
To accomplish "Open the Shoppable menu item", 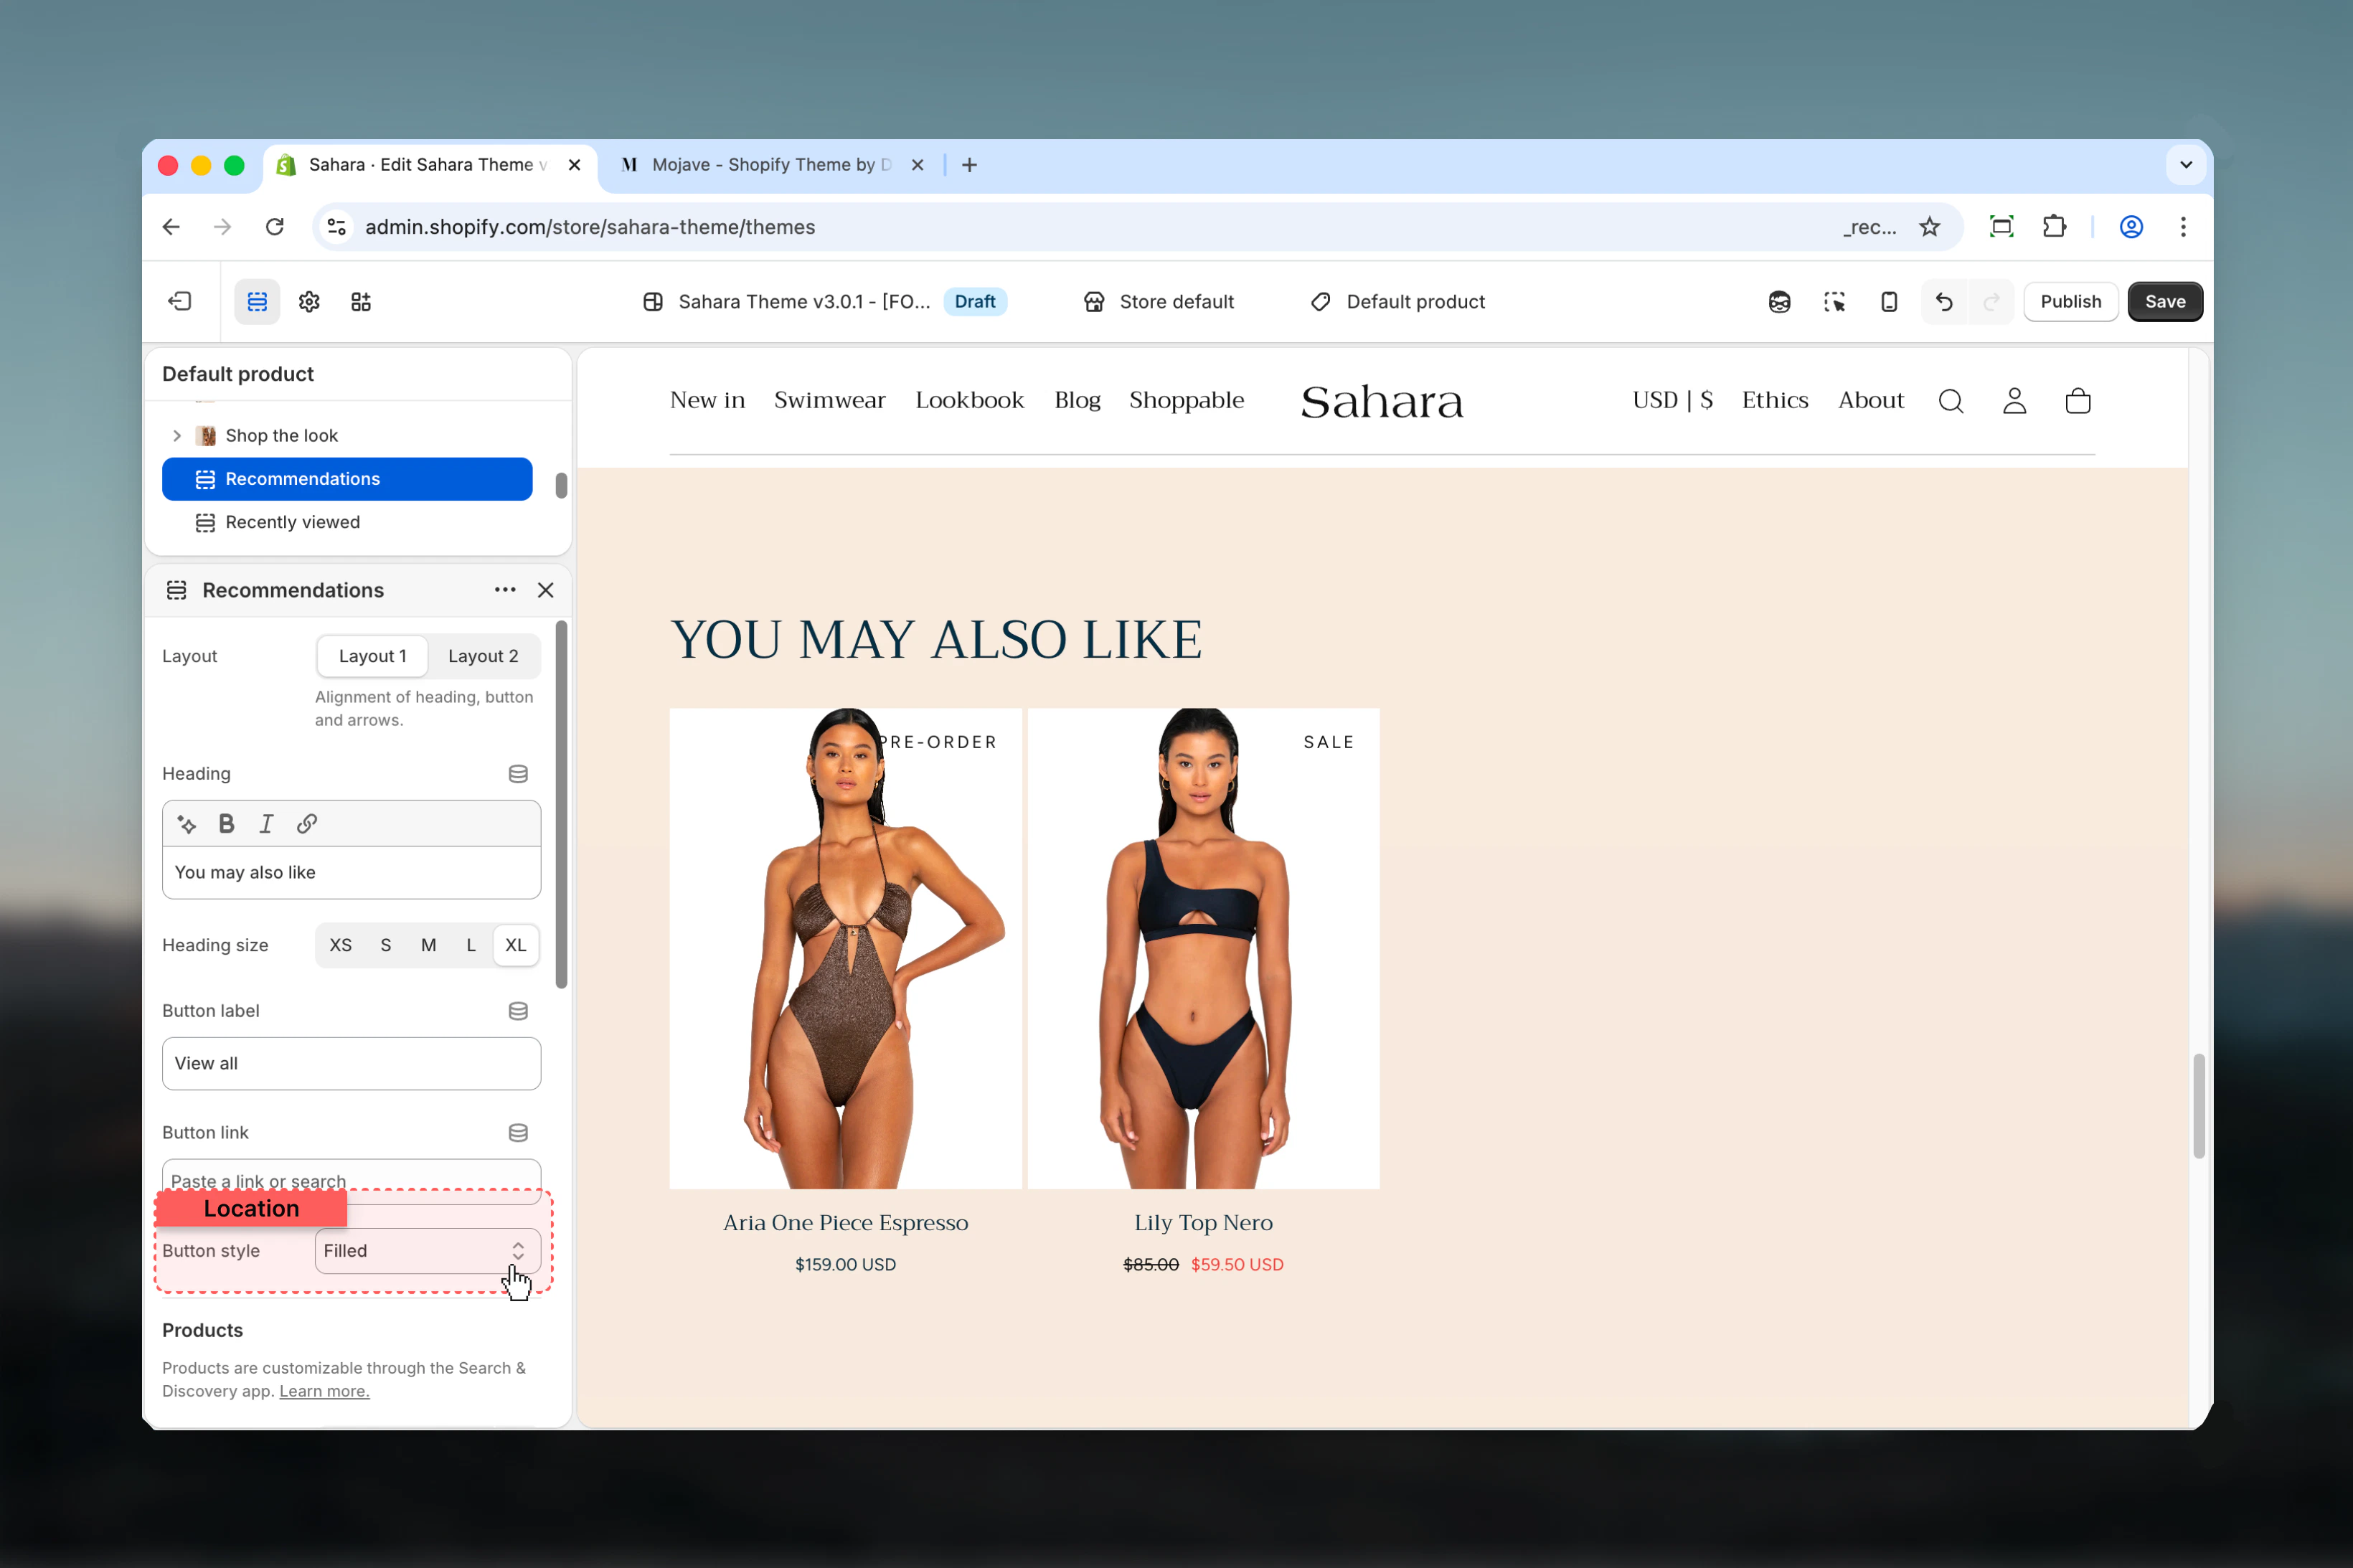I will (1187, 400).
